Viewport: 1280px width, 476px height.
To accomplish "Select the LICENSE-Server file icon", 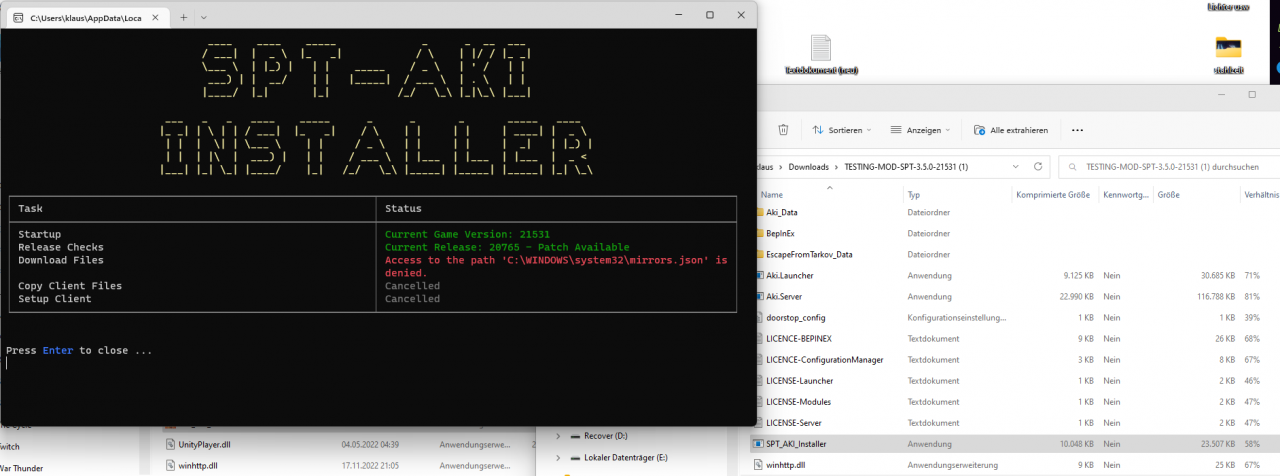I will click(758, 422).
